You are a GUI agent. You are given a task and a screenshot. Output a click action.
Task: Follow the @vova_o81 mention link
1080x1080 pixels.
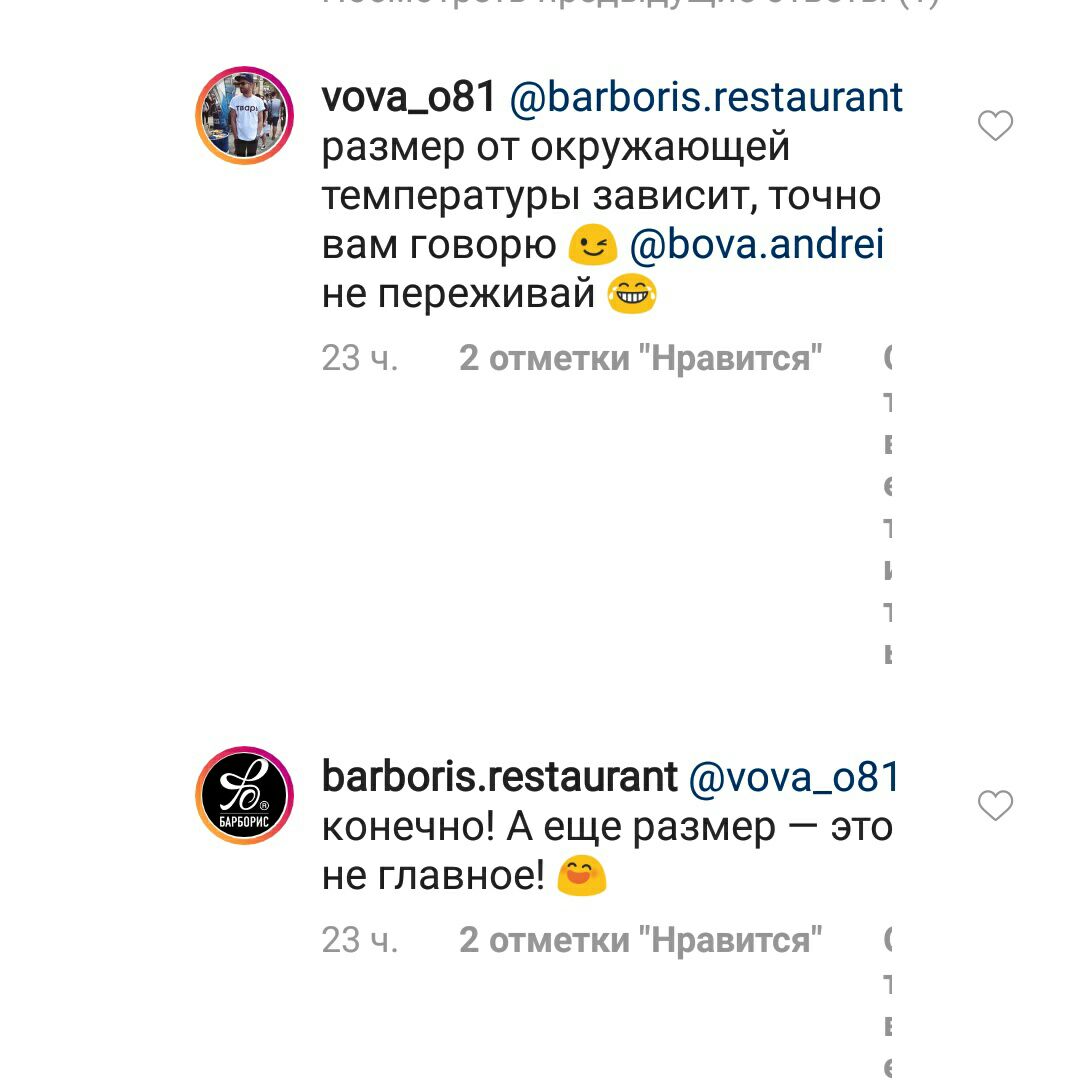(x=793, y=777)
